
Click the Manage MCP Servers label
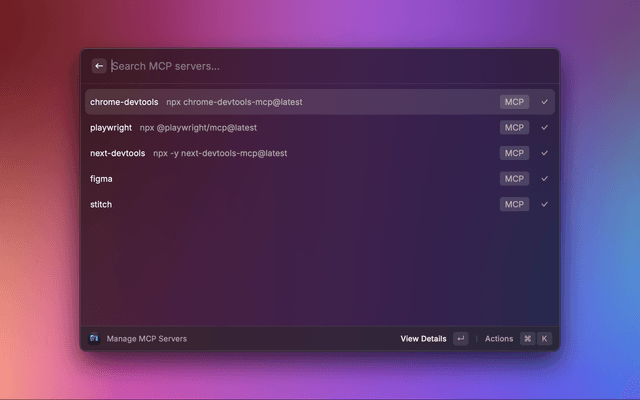pyautogui.click(x=147, y=339)
